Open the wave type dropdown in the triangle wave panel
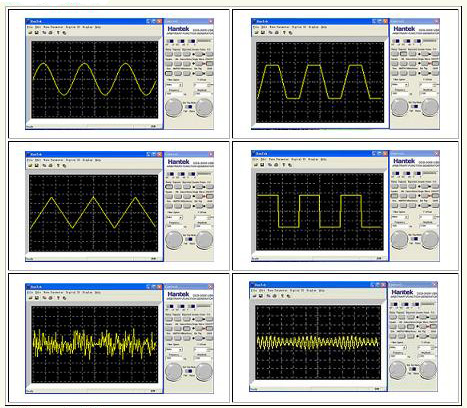Image resolution: width=467 pixels, height=408 pixels. coord(174,217)
